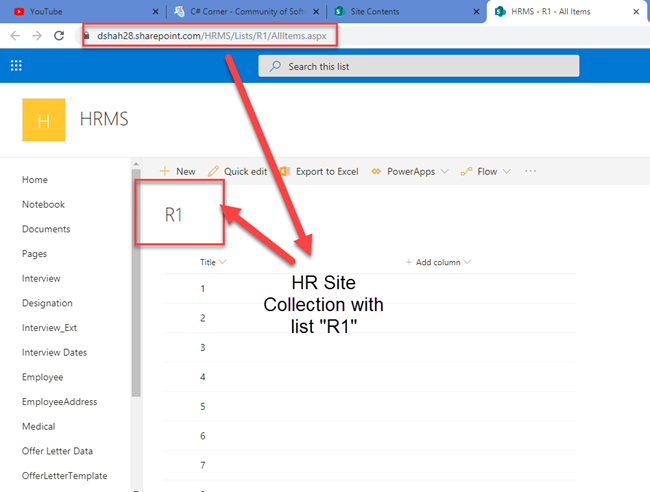
Task: Open the HRMS site title link
Action: point(104,119)
